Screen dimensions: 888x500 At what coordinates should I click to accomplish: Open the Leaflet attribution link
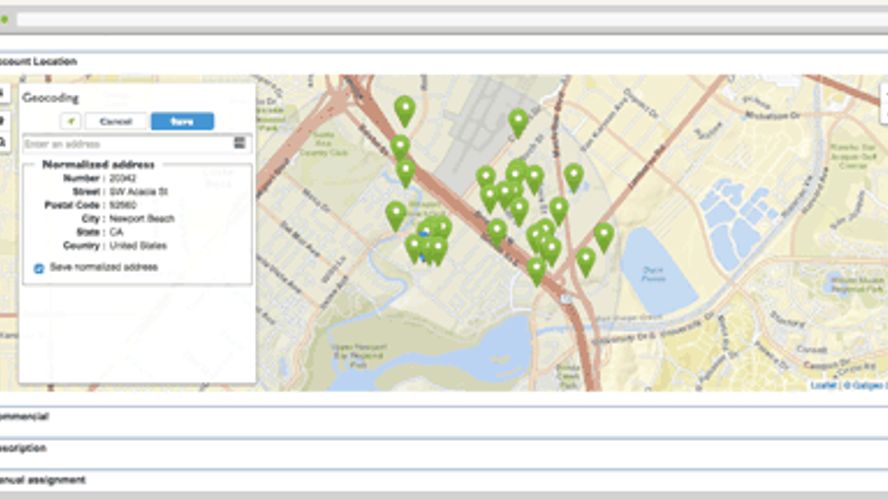click(x=822, y=384)
